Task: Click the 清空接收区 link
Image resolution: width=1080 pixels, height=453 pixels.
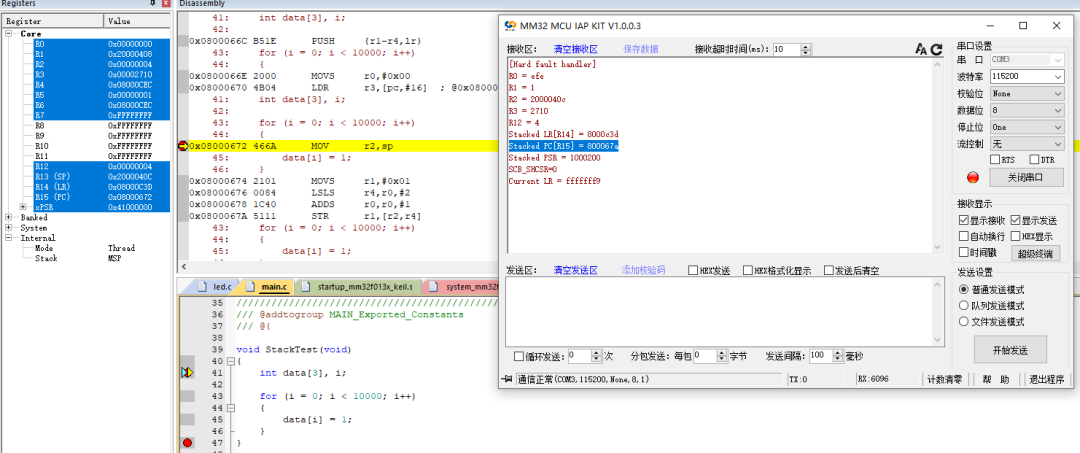Action: coord(575,49)
